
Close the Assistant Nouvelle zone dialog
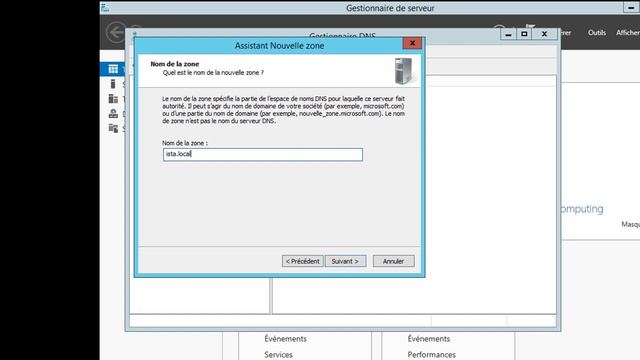tap(412, 43)
